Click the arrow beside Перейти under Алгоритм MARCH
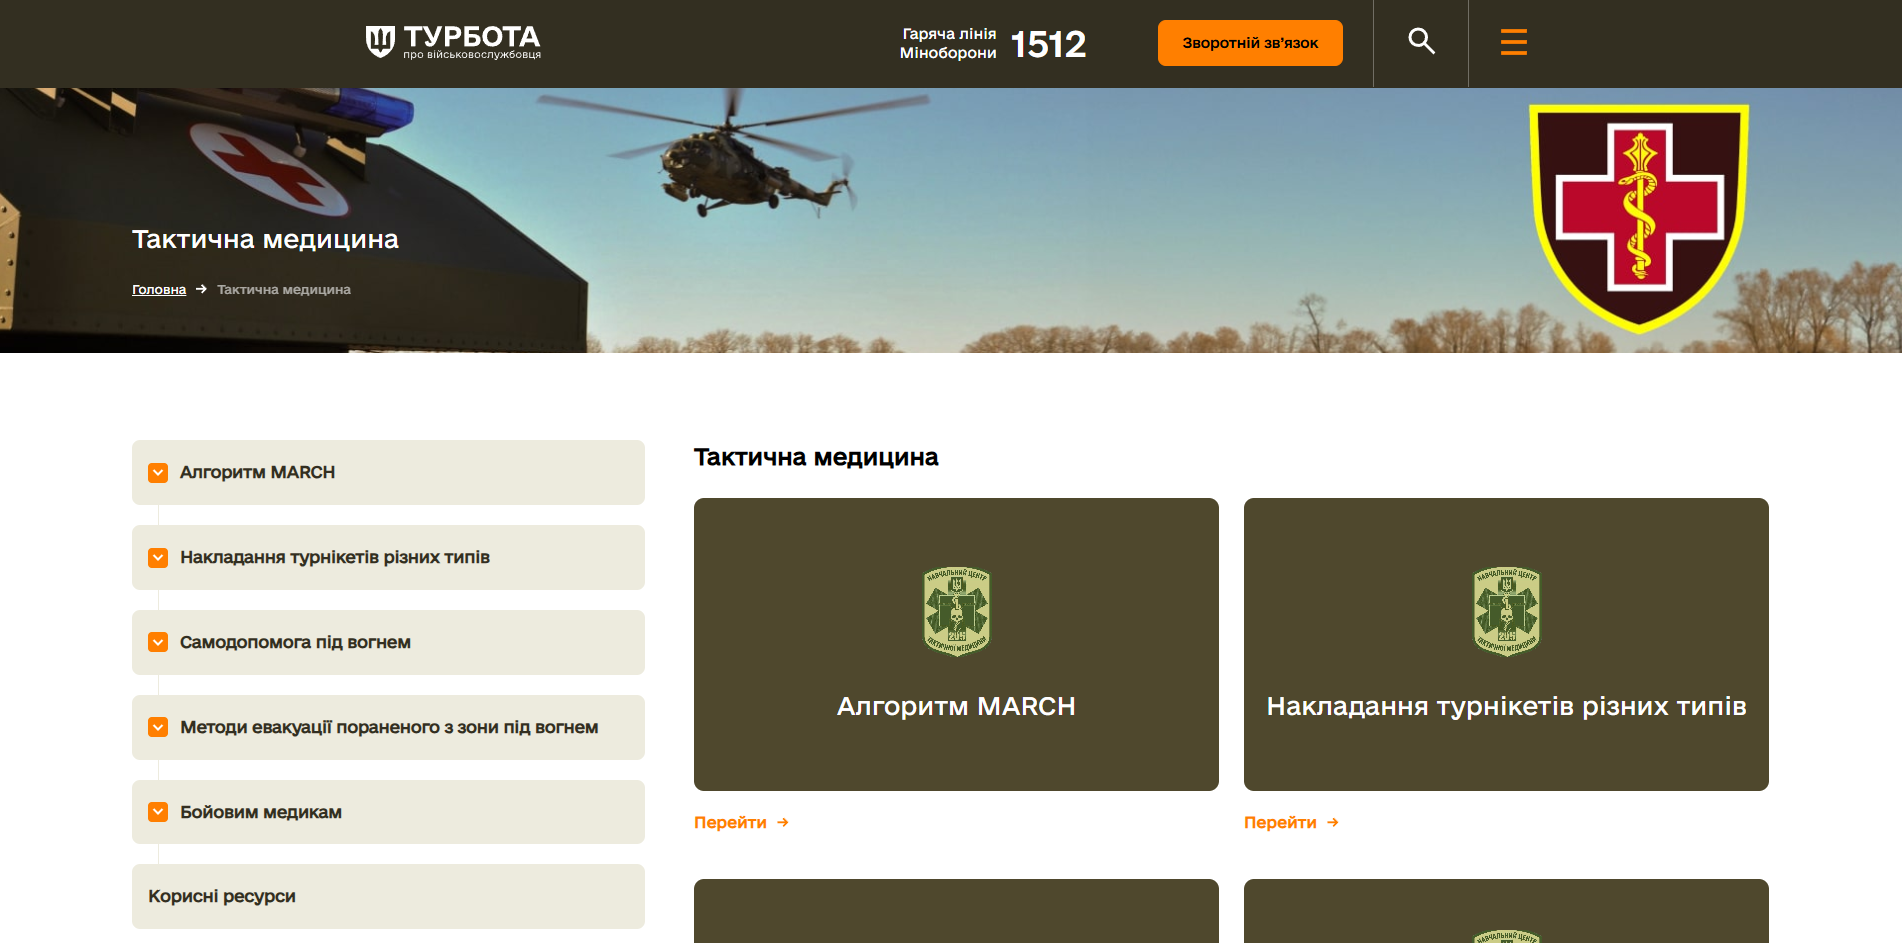The image size is (1902, 943). point(782,822)
